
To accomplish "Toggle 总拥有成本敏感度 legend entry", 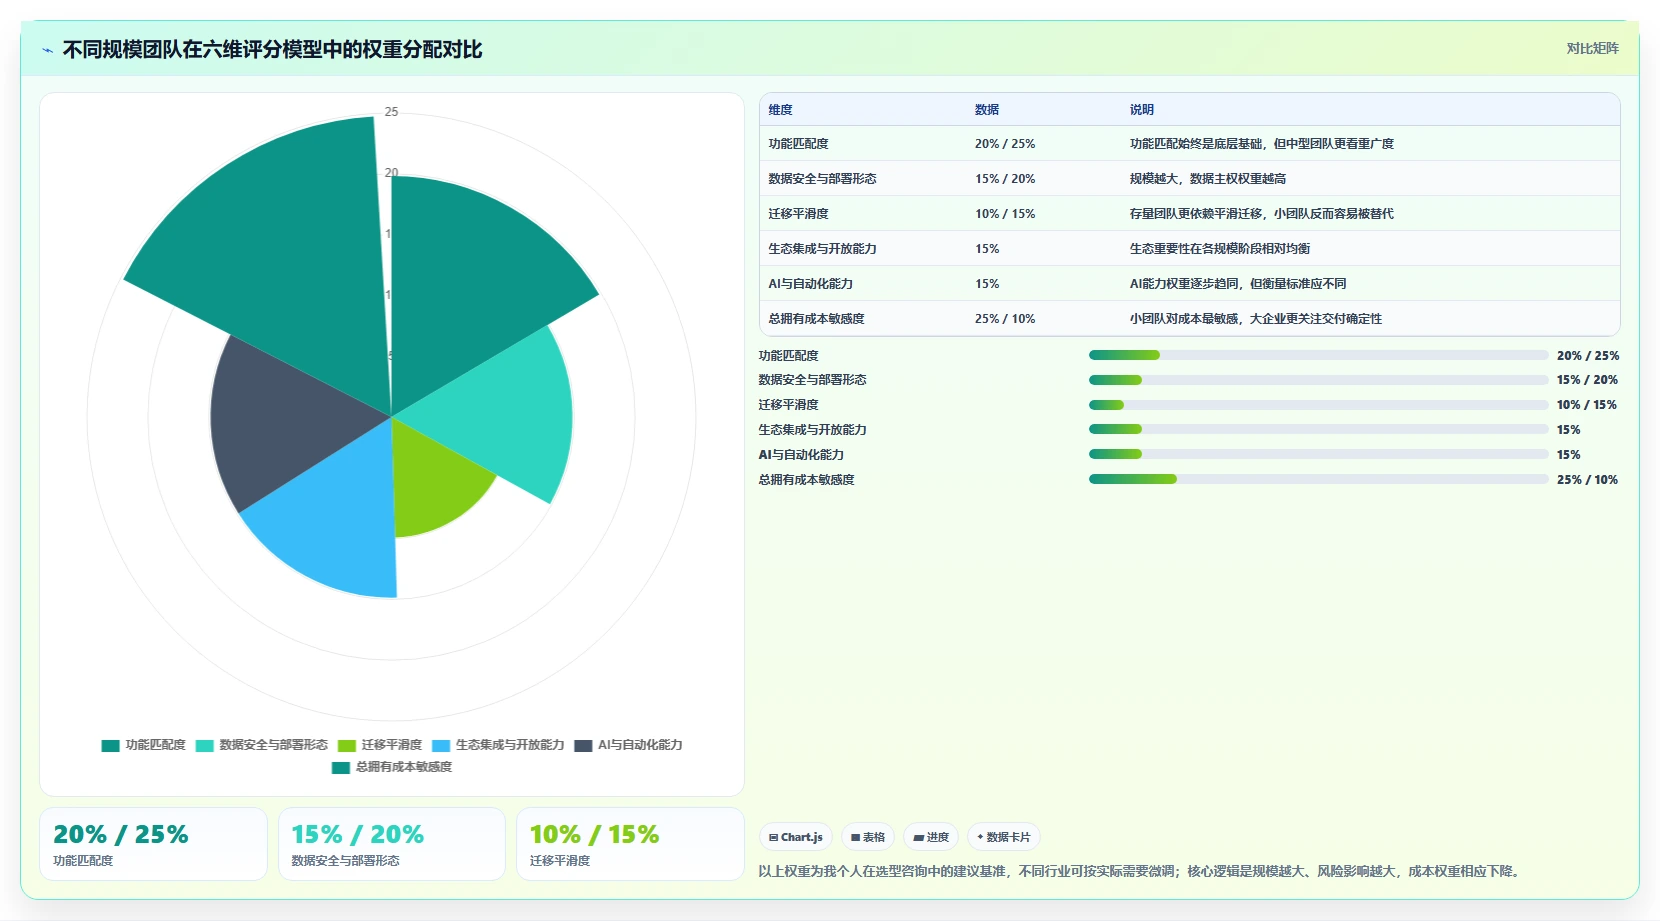I will coord(392,767).
